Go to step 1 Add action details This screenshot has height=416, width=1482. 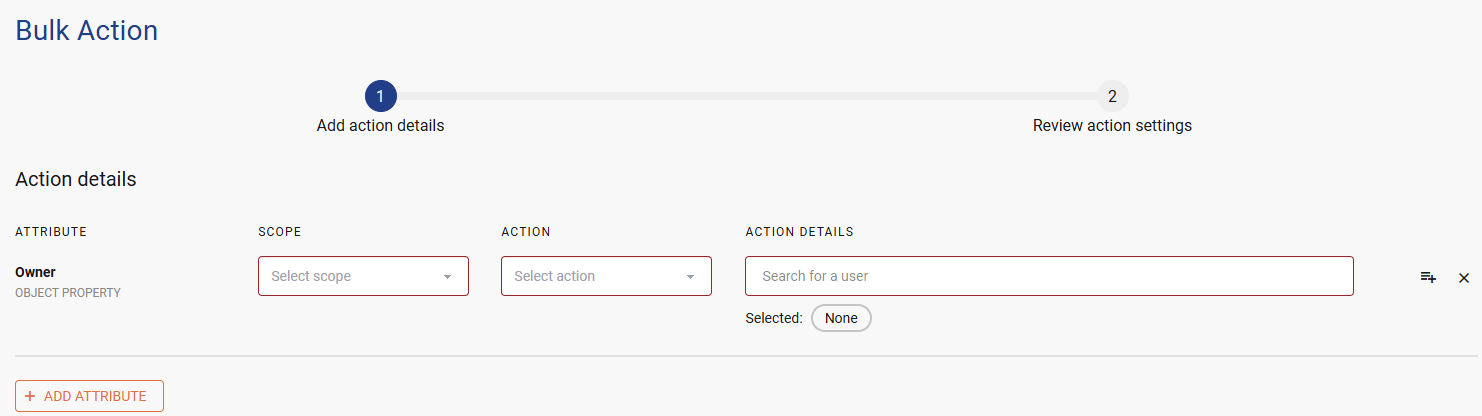pyautogui.click(x=381, y=97)
